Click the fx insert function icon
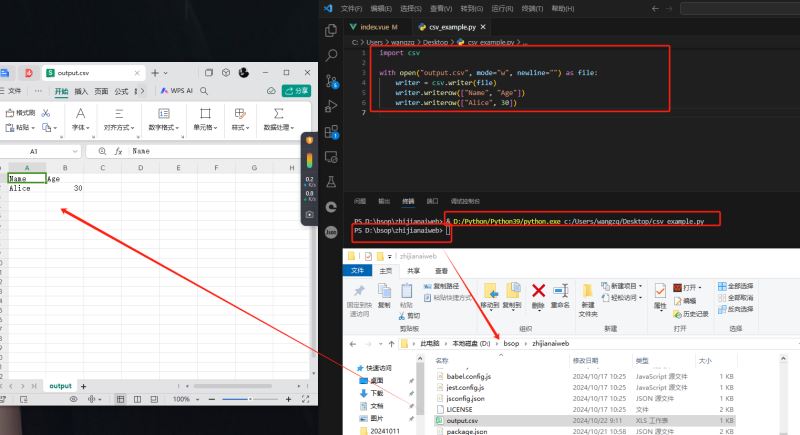The width and height of the screenshot is (800, 435). tap(118, 151)
